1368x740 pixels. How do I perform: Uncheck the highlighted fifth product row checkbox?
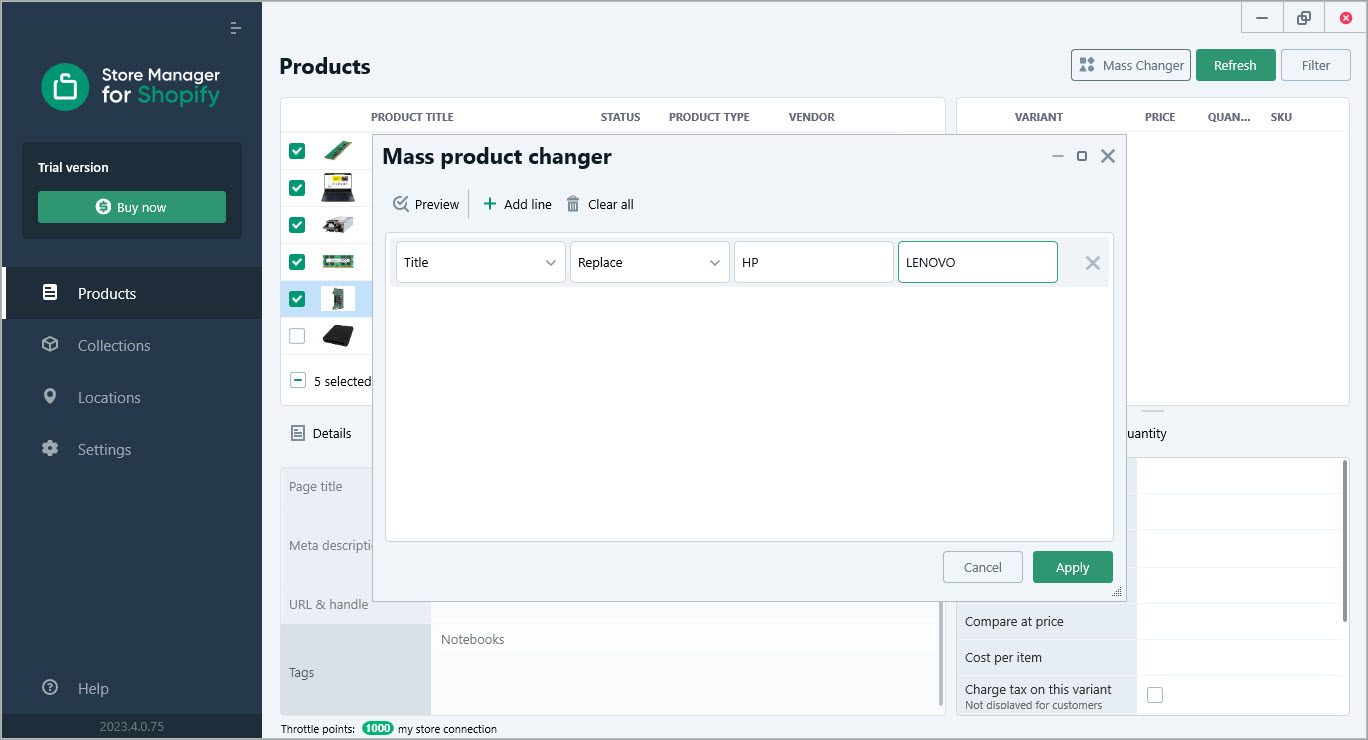pos(297,299)
